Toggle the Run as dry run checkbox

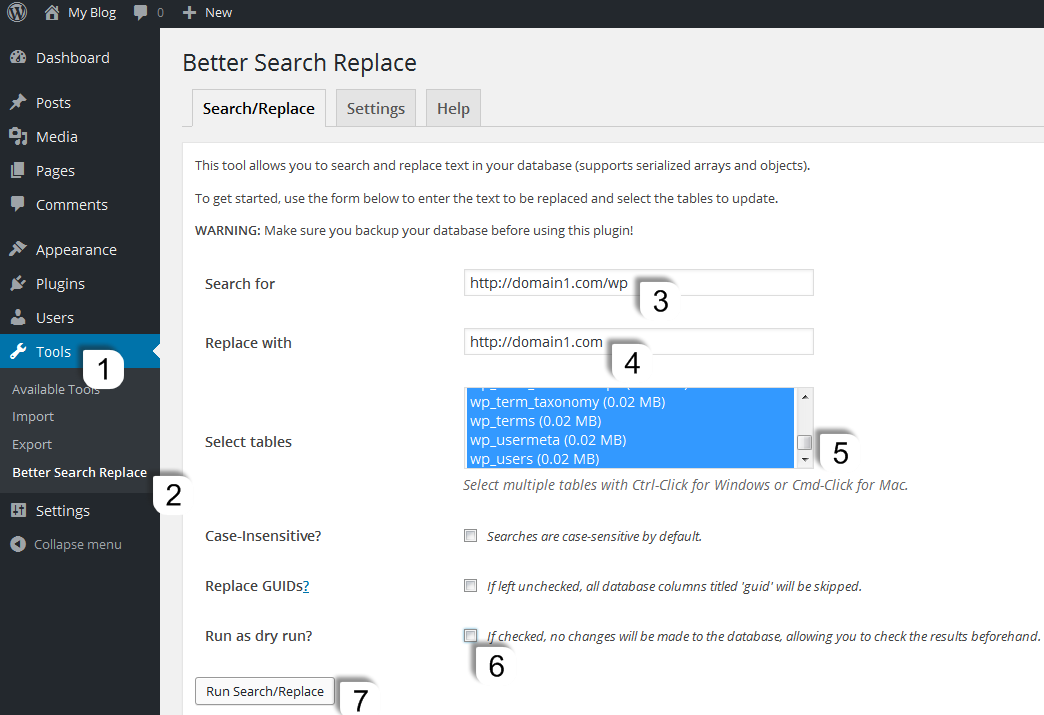pos(470,635)
